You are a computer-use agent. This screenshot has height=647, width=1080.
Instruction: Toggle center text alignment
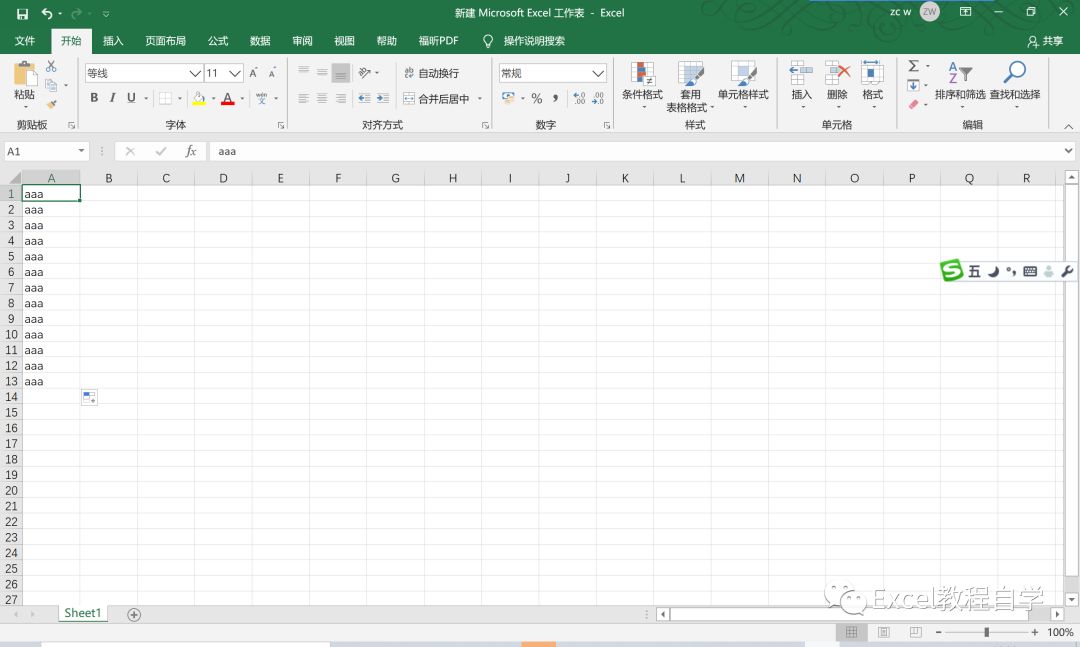[x=322, y=98]
